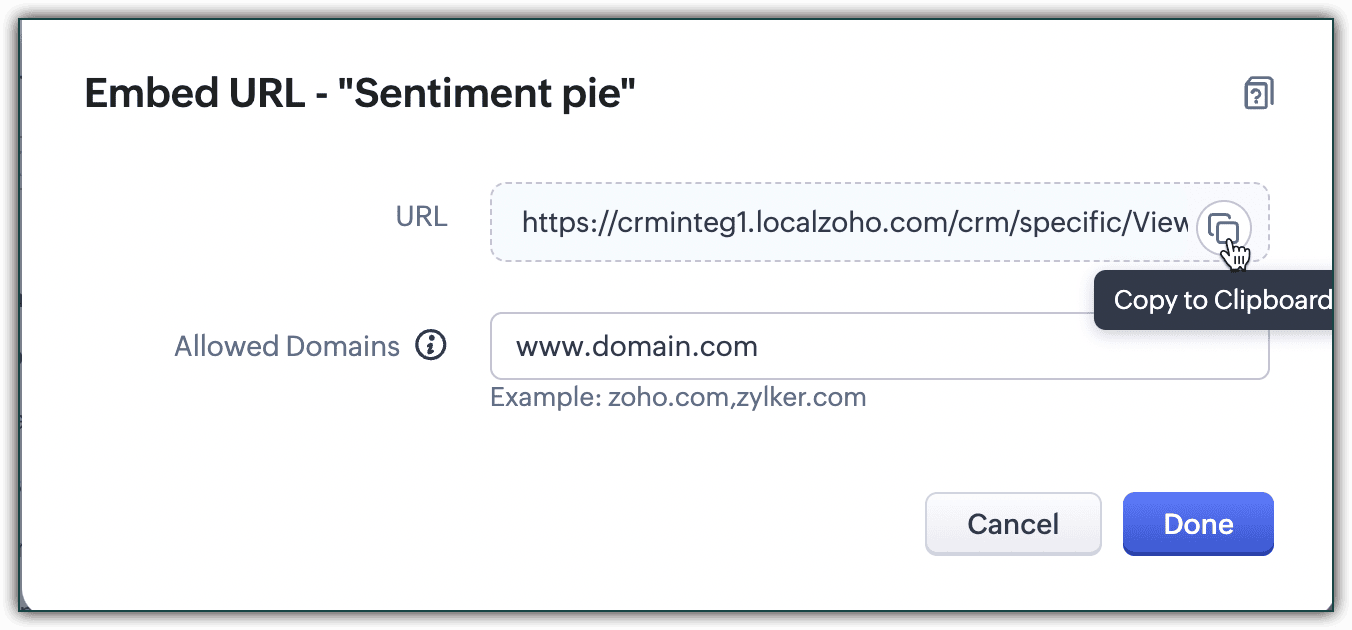
Task: Click the "Allowed Domains" label
Action: 286,346
